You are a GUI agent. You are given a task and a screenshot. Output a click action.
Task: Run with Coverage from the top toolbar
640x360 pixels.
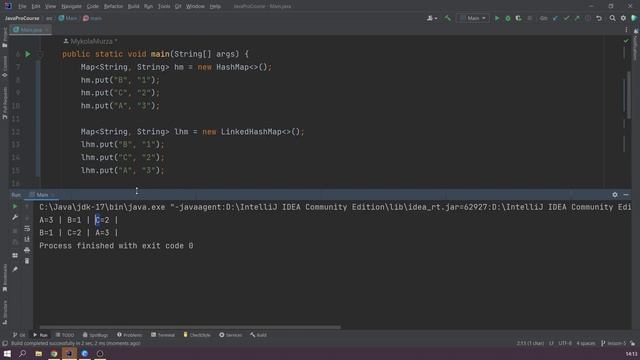(518, 18)
